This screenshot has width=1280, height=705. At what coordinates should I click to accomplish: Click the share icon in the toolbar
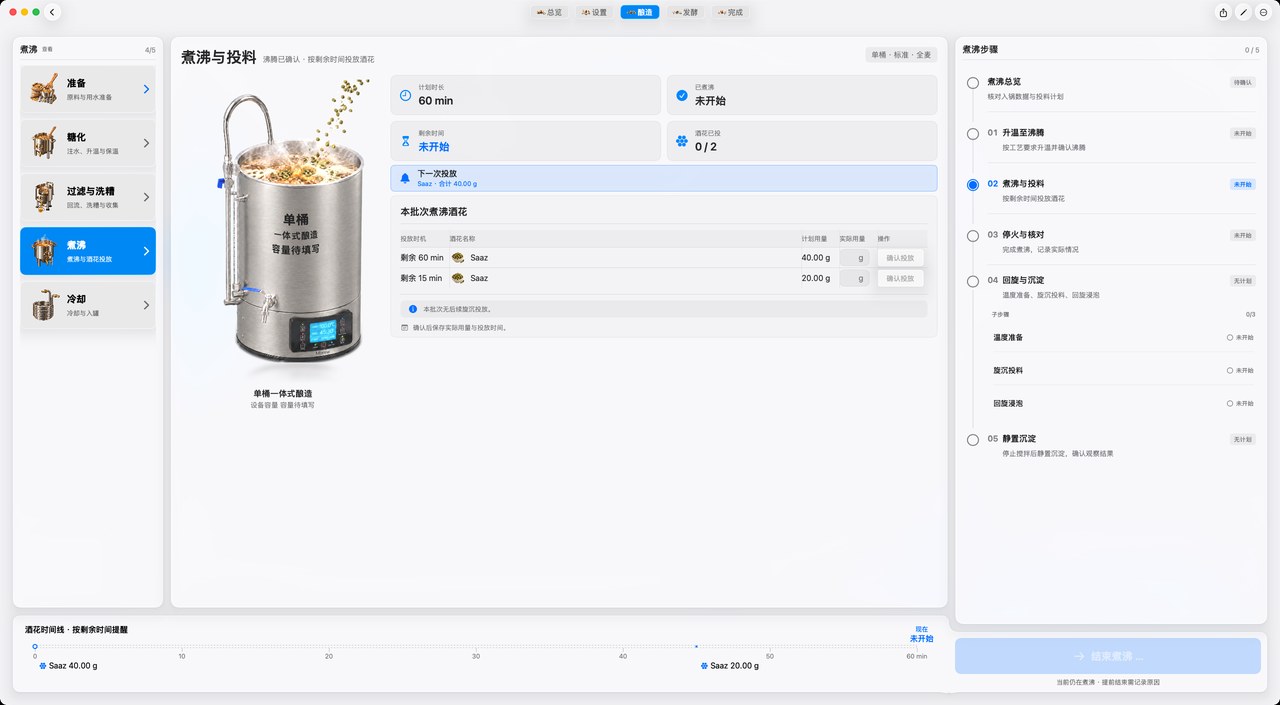[x=1223, y=12]
